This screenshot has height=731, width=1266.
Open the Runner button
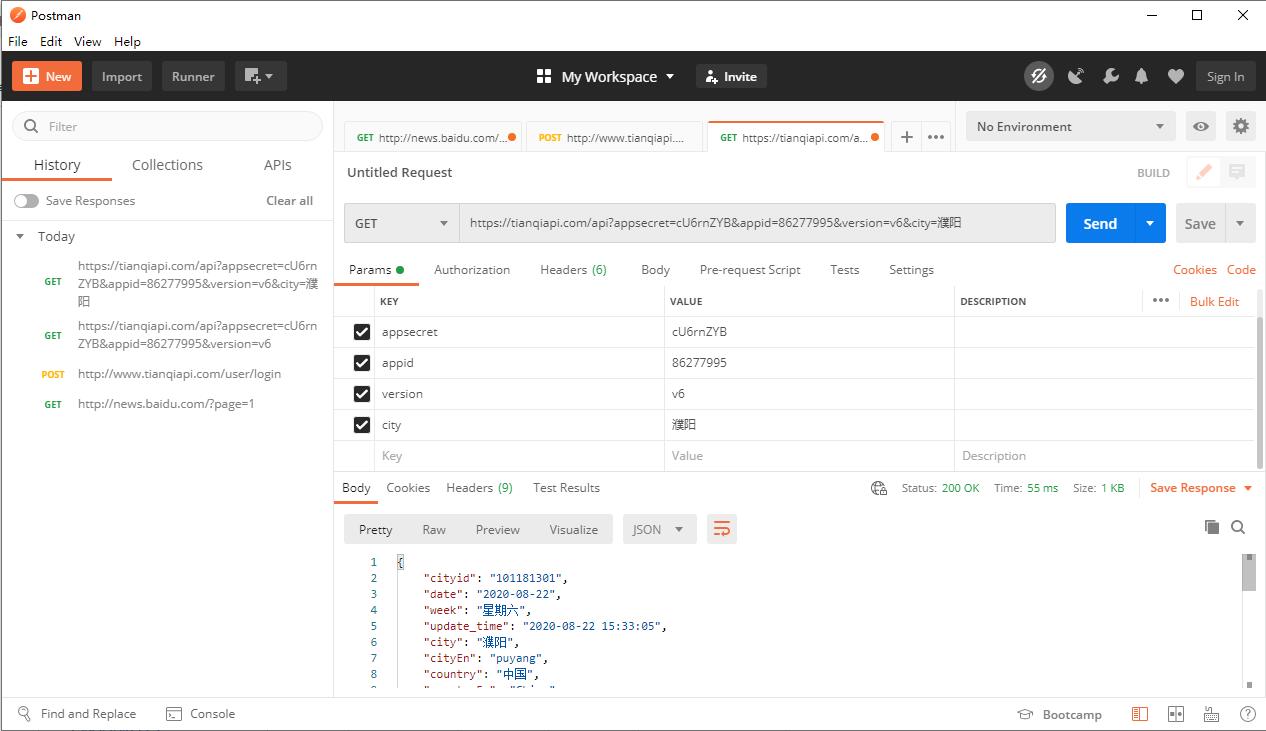tap(193, 76)
